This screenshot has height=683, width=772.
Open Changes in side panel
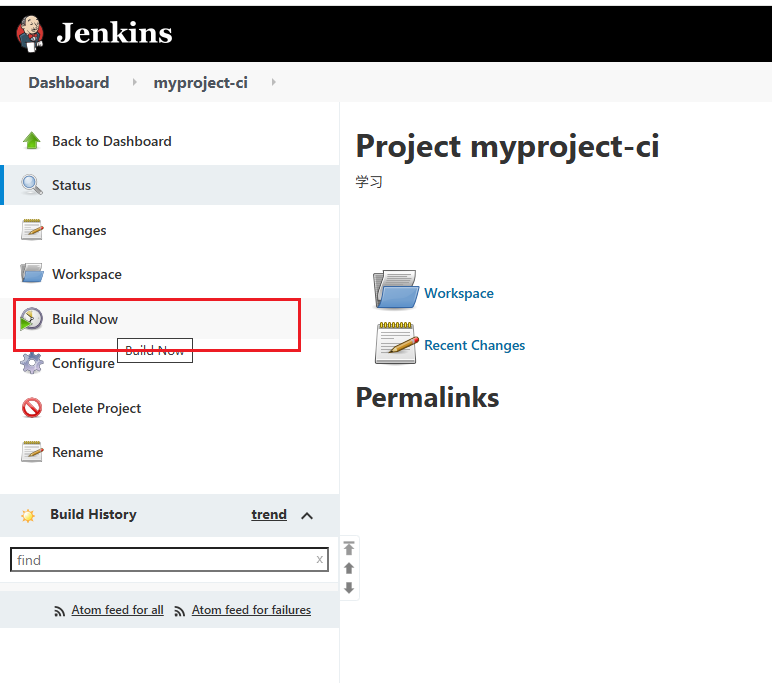(x=79, y=230)
